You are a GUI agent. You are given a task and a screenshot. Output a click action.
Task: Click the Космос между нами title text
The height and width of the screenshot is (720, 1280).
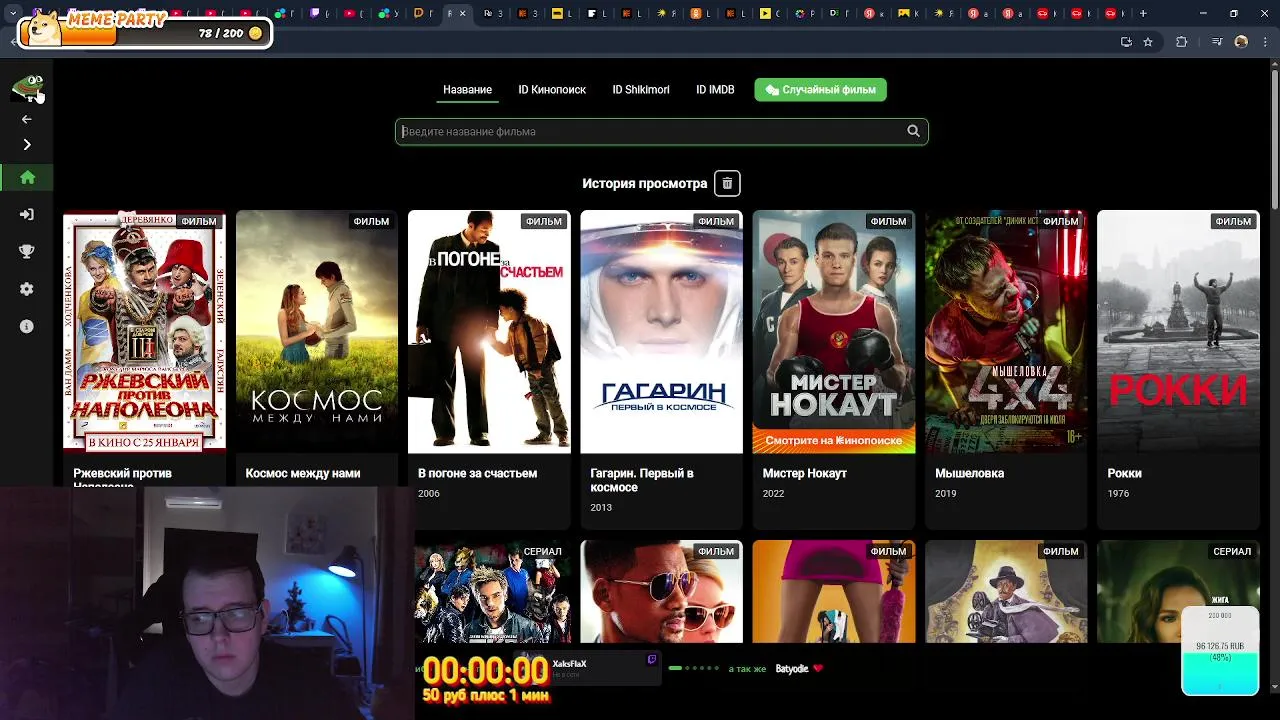303,473
